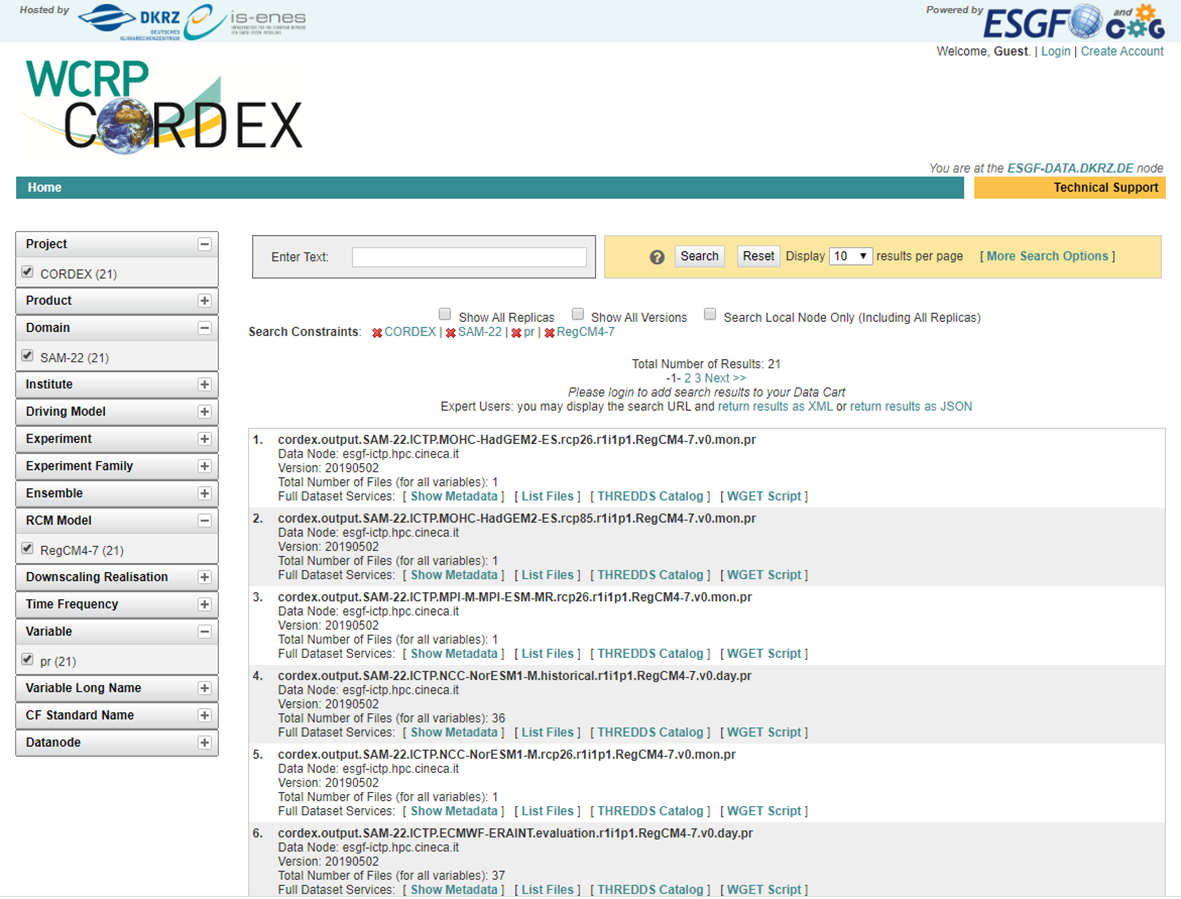Image resolution: width=1181 pixels, height=899 pixels.
Task: Open THREDDS Catalog for result 6 ERAINT
Action: coord(650,890)
